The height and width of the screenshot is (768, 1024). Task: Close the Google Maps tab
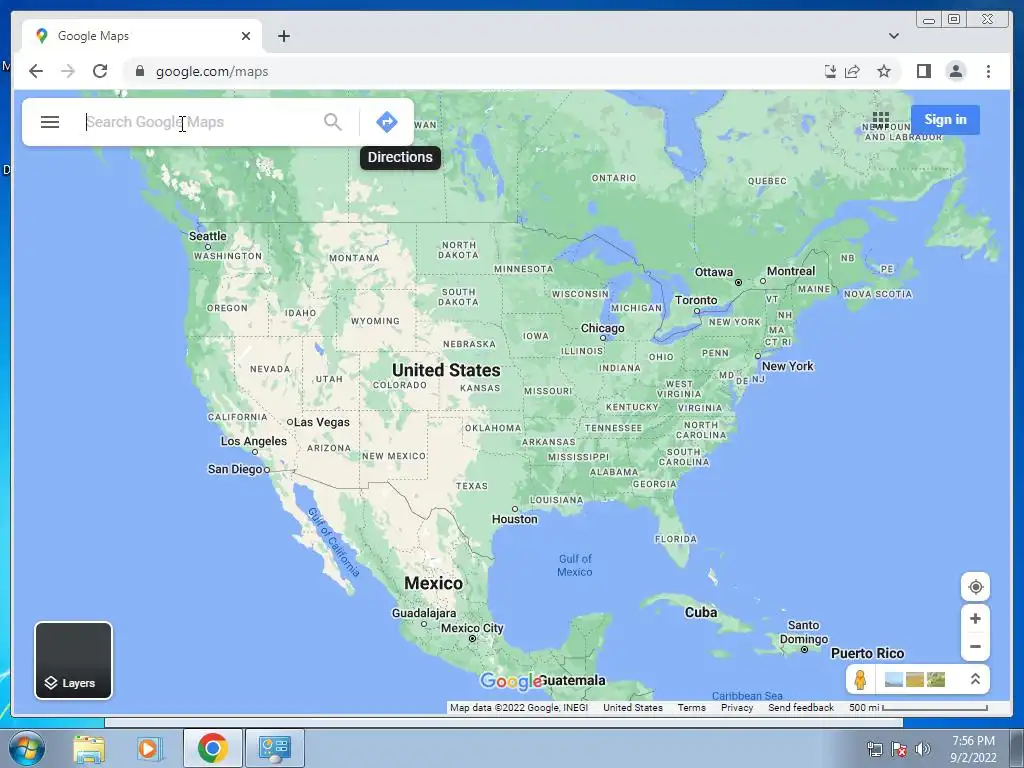[246, 36]
